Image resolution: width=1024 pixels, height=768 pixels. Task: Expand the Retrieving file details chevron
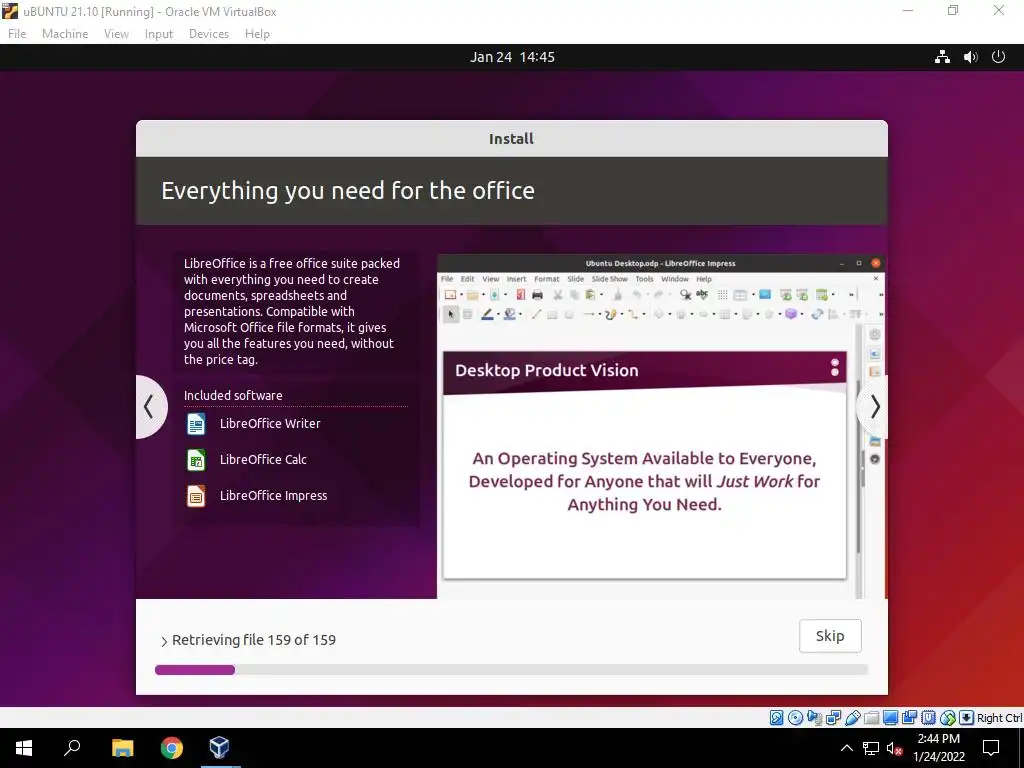tap(164, 641)
